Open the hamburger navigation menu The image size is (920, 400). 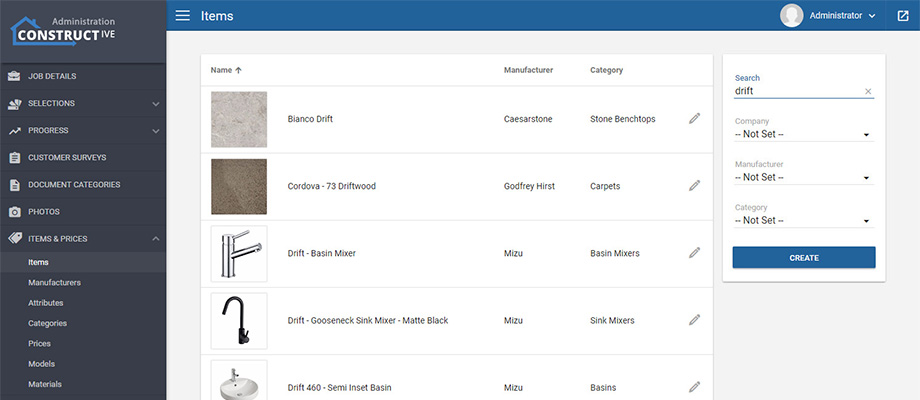point(182,15)
